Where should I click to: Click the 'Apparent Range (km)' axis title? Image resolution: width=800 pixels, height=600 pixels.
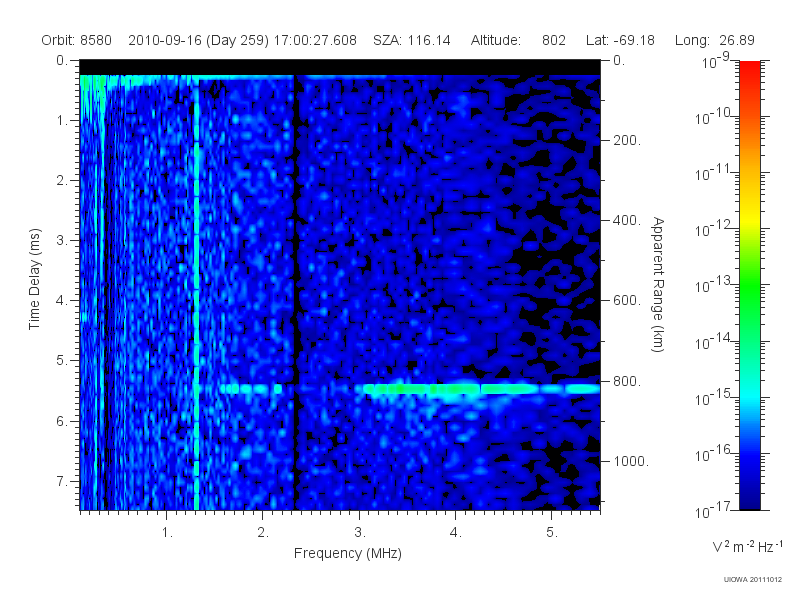[x=658, y=284]
